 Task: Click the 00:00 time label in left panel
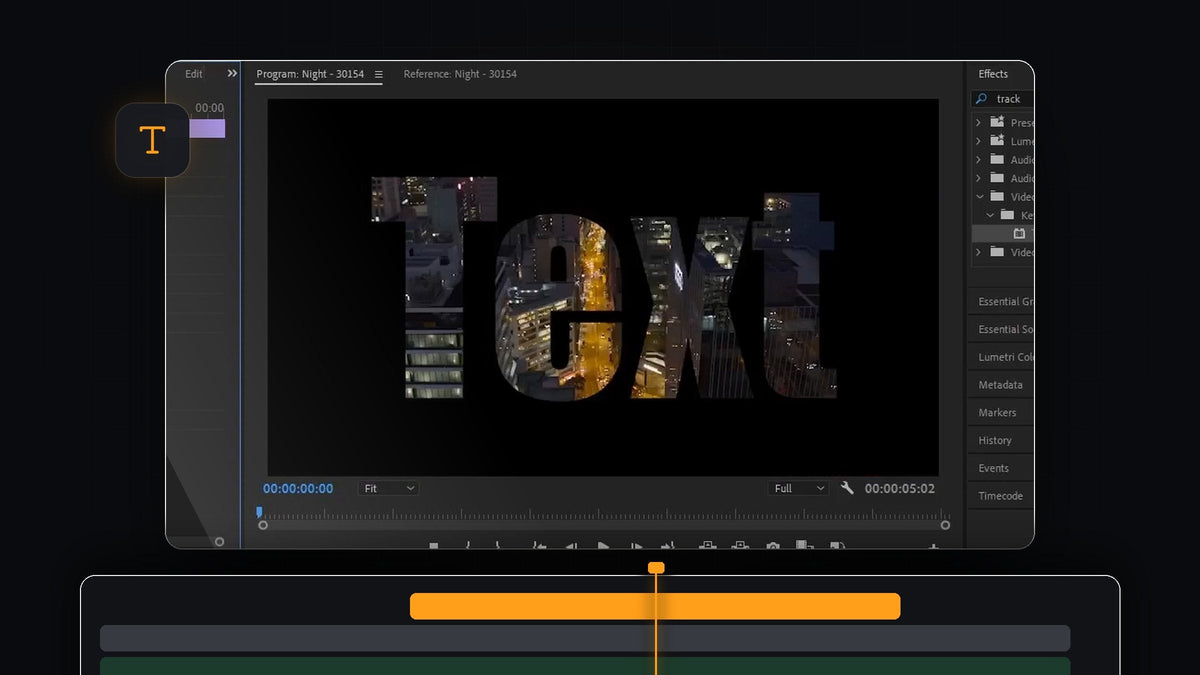pos(209,108)
